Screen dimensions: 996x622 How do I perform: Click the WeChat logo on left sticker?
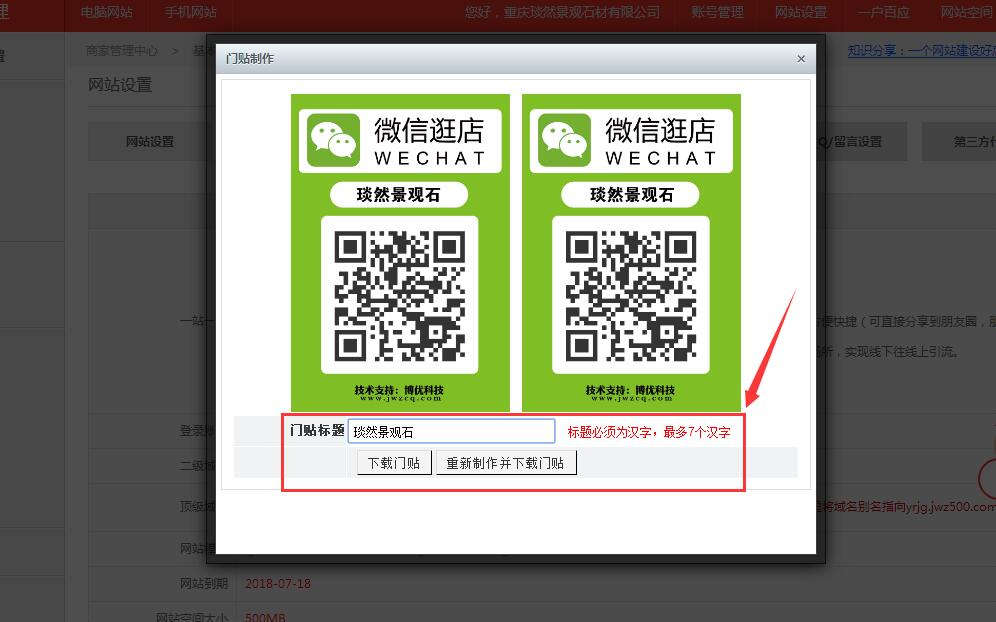(333, 140)
